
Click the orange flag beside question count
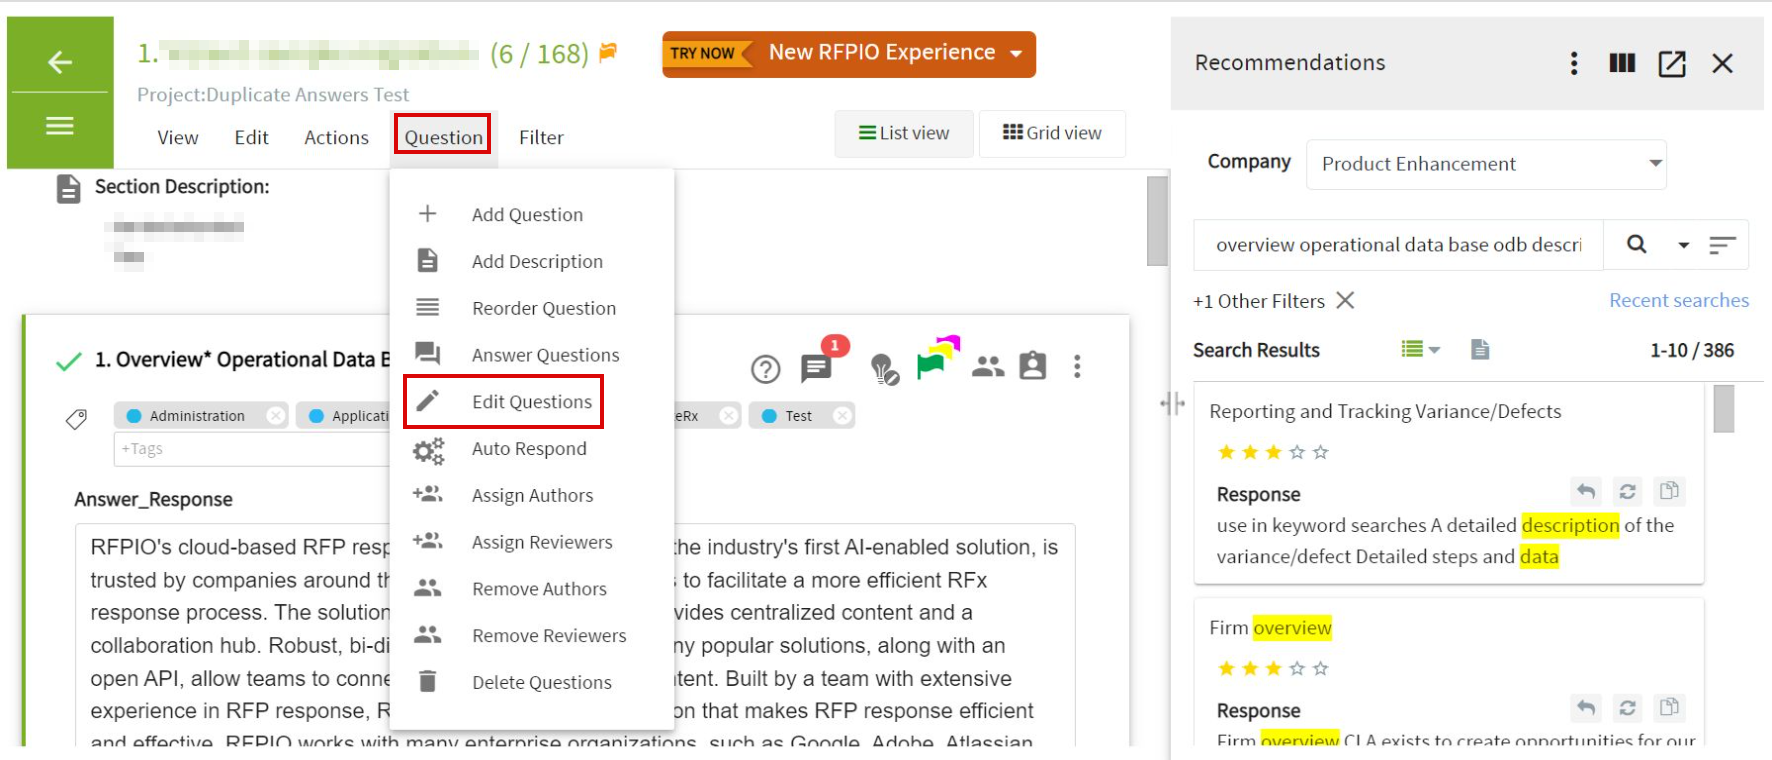pos(608,52)
